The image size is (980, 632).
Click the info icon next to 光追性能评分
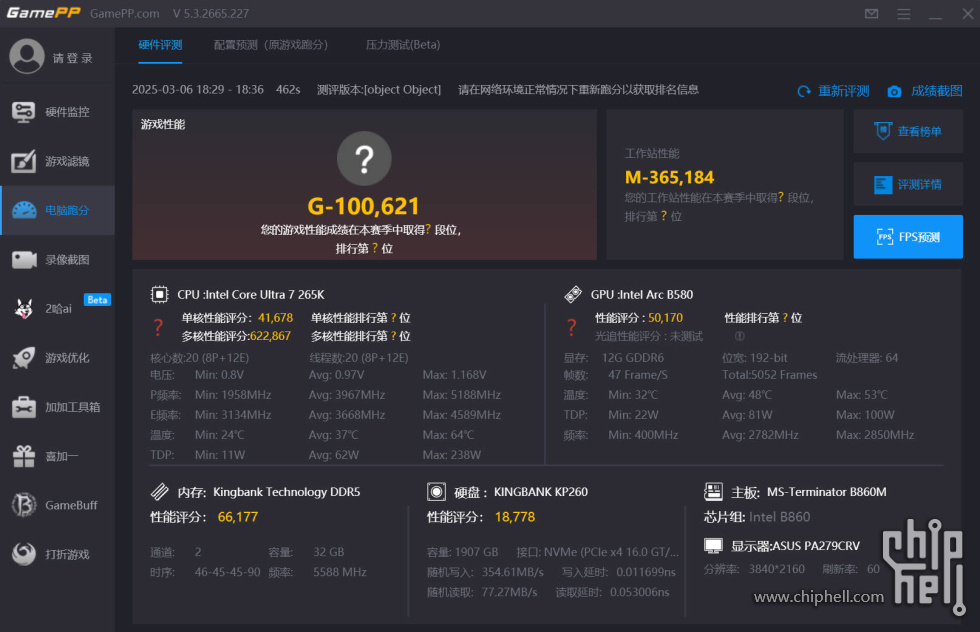point(739,336)
